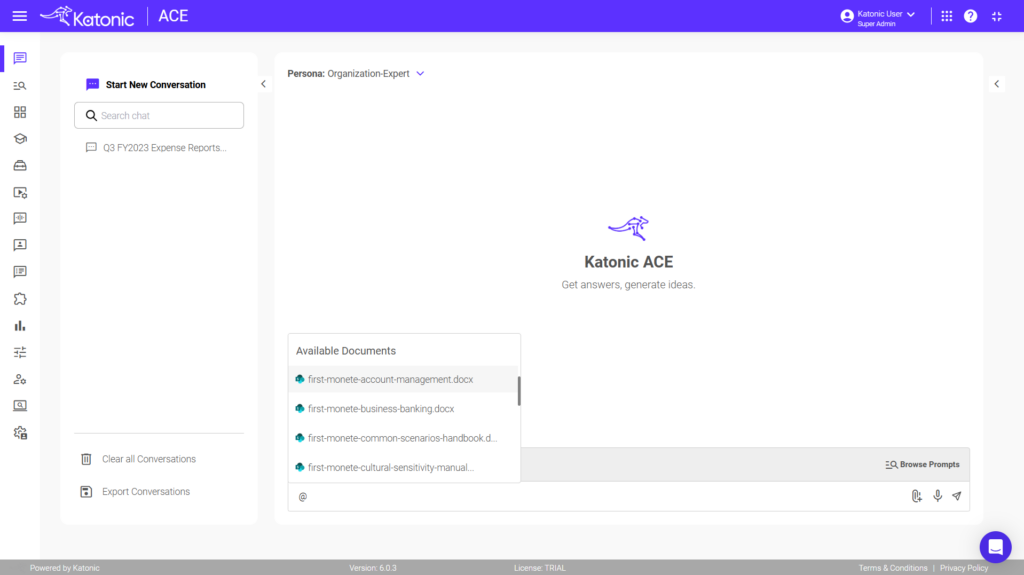Image resolution: width=1024 pixels, height=575 pixels.
Task: Open the toolbox sidebar icon
Action: coord(20,165)
